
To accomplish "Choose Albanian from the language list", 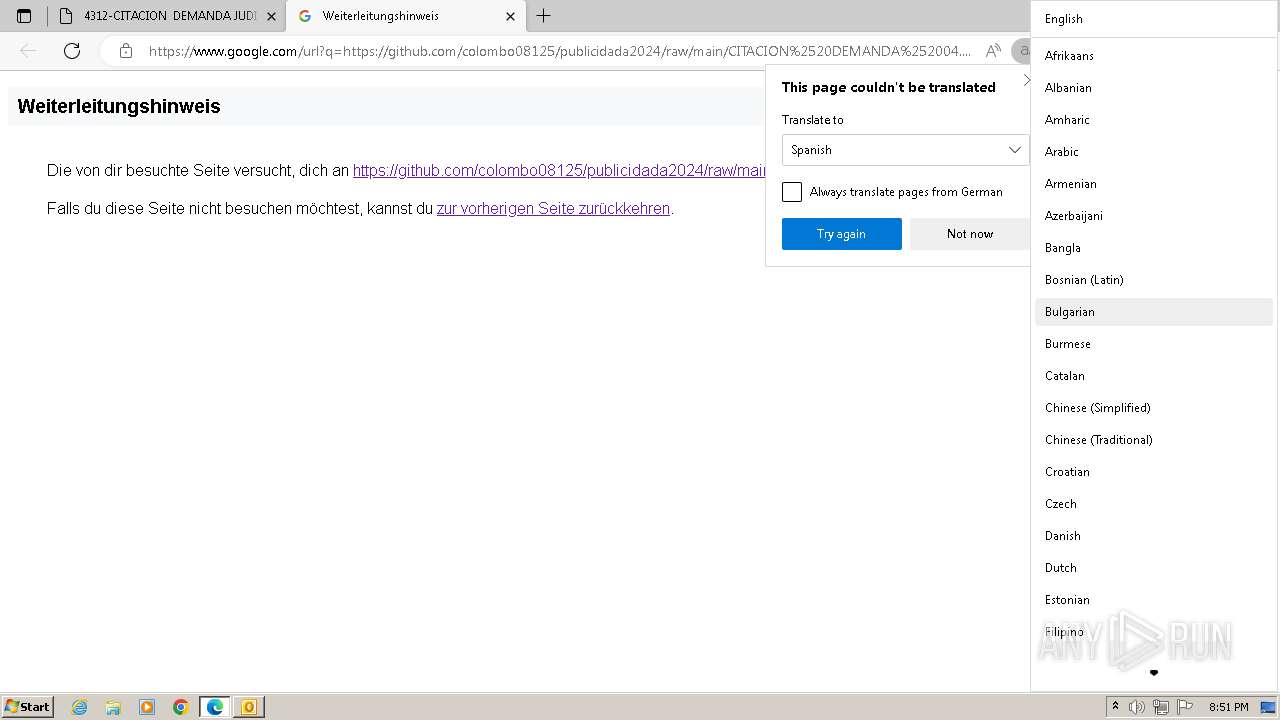I will 1154,88.
